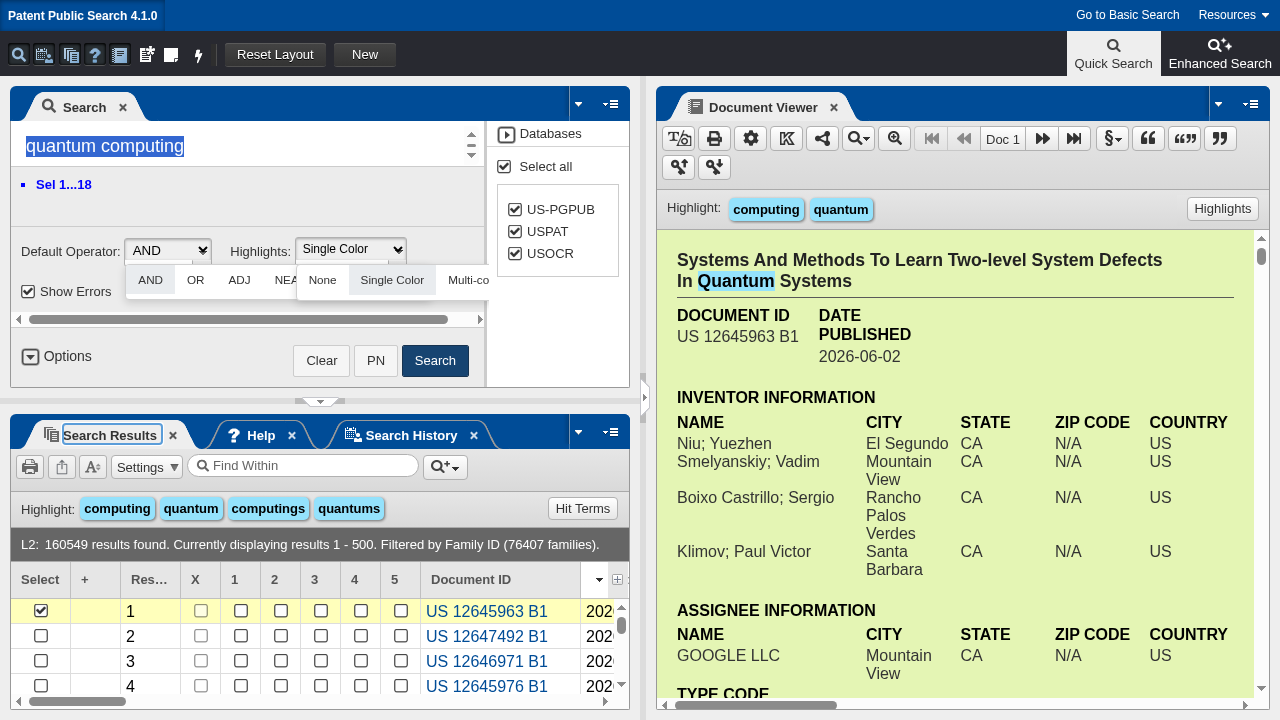This screenshot has height=720, width=1280.
Task: Open Document ID column sort dropdown
Action: point(599,580)
